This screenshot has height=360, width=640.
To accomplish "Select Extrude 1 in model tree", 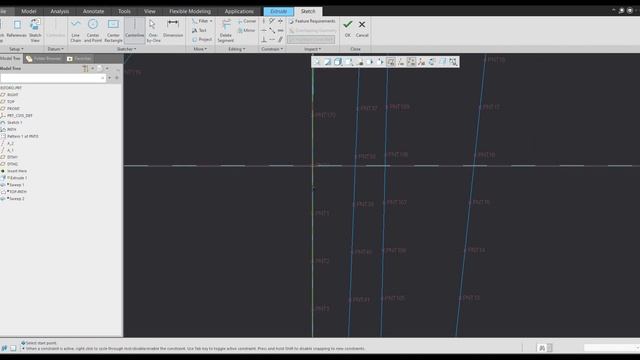I will (17, 178).
